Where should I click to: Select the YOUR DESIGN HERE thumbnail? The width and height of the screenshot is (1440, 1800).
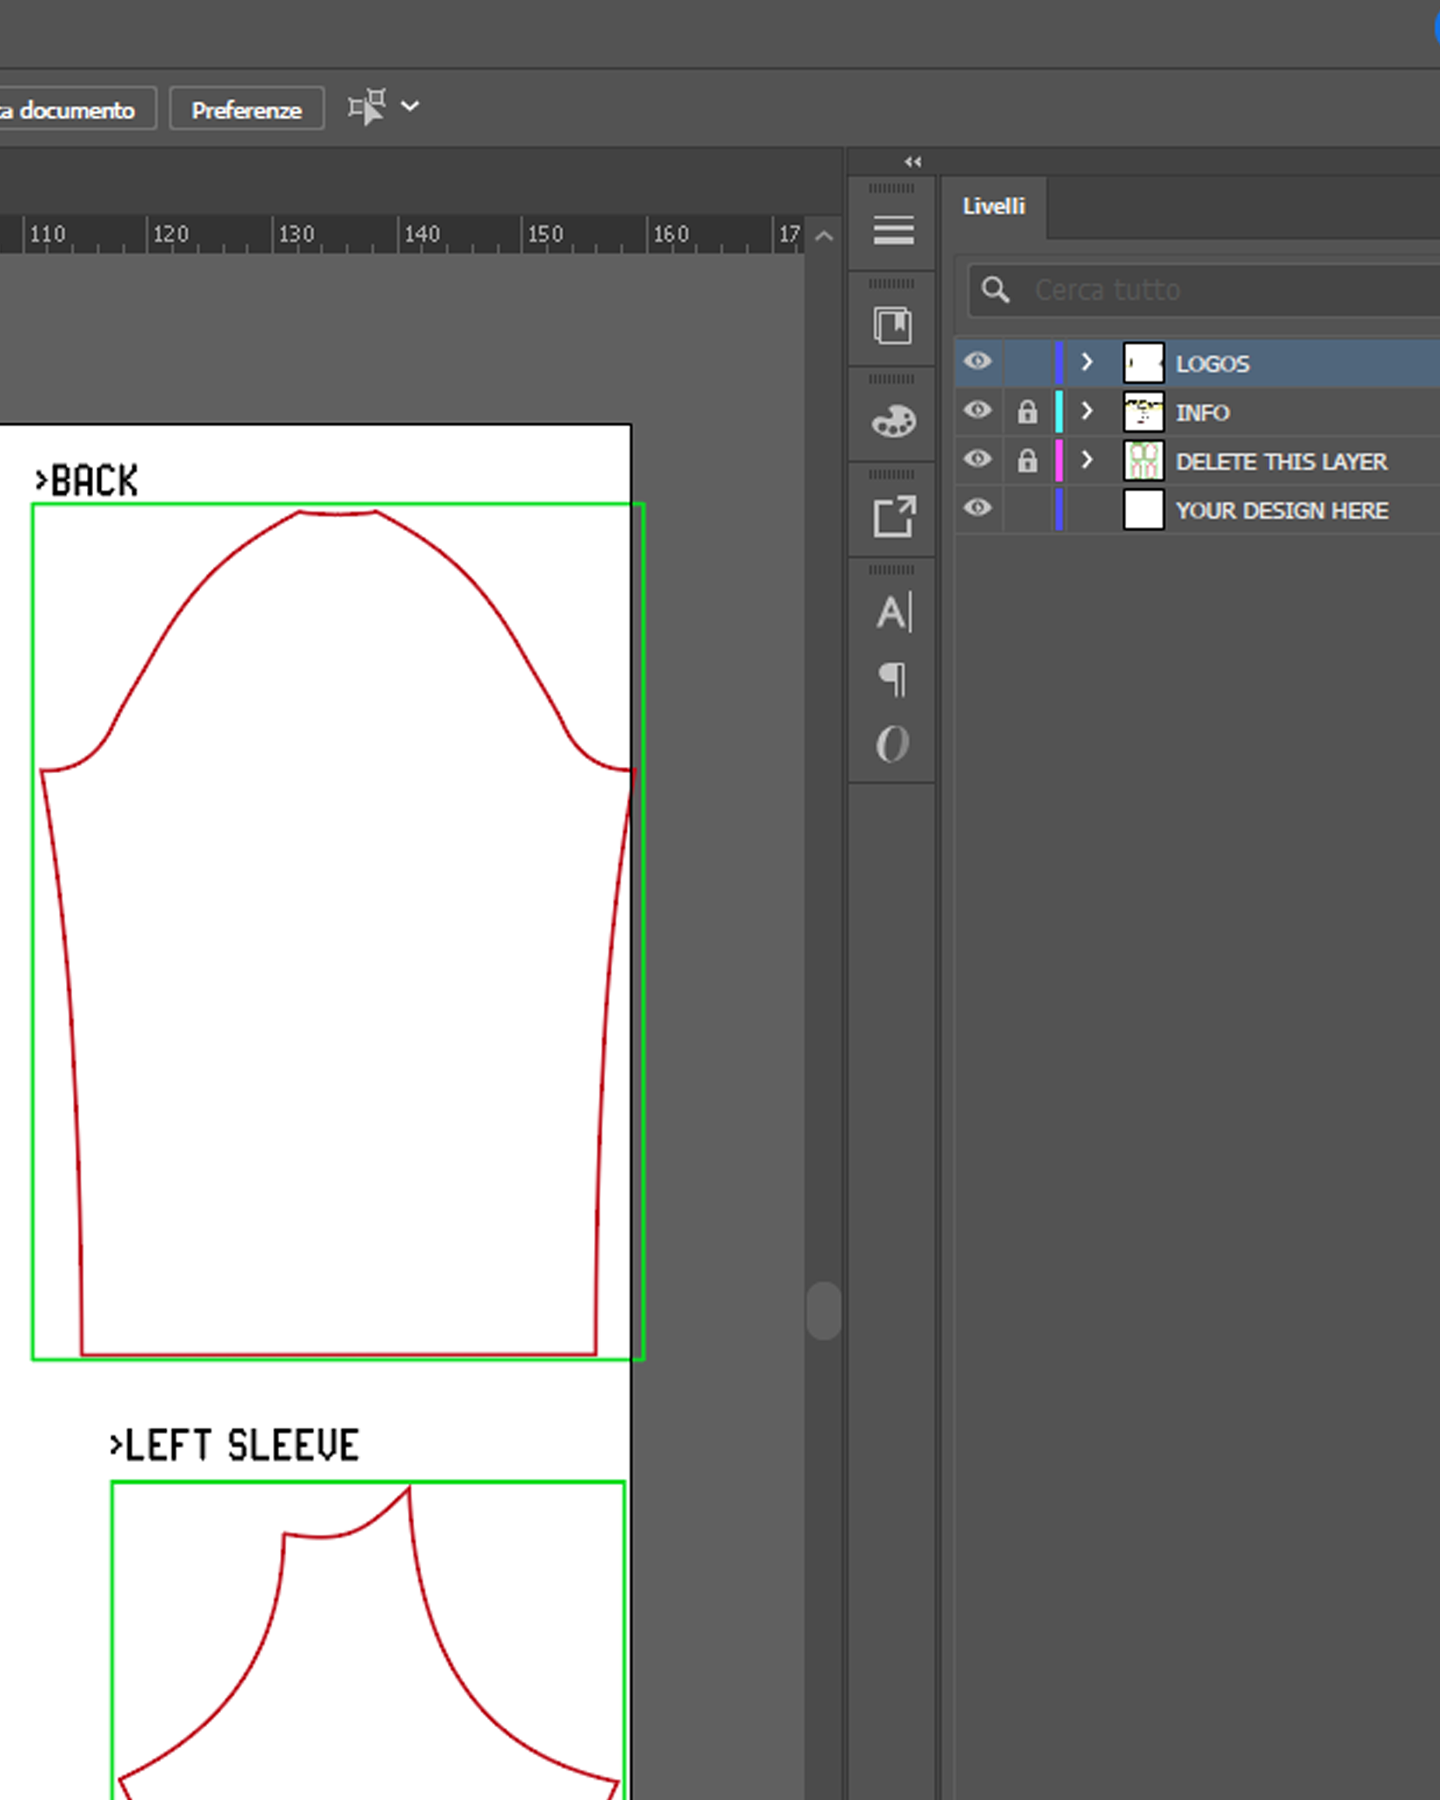[x=1143, y=509]
